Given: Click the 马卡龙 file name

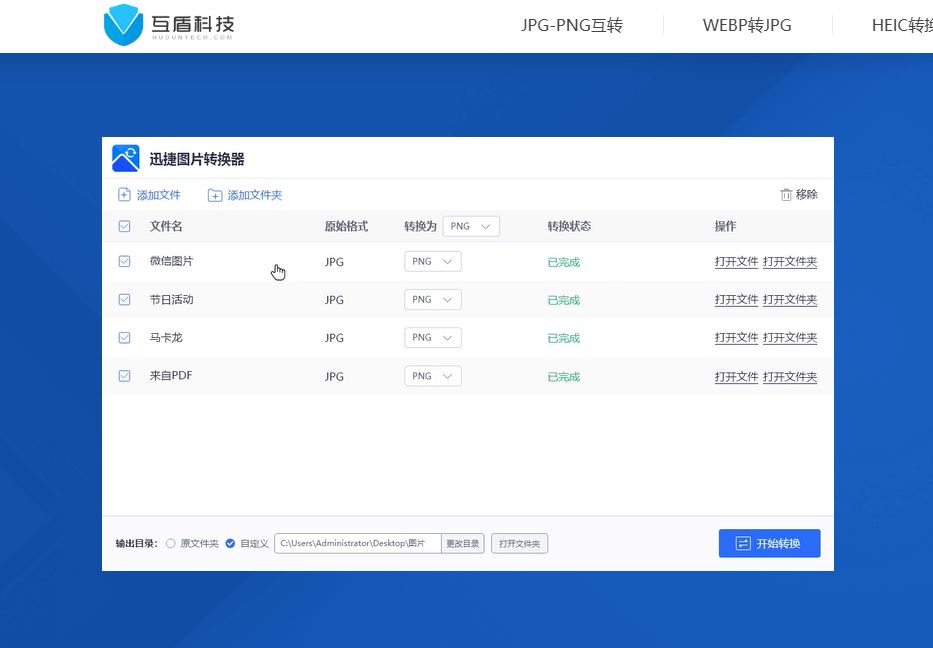Looking at the screenshot, I should pyautogui.click(x=166, y=337).
